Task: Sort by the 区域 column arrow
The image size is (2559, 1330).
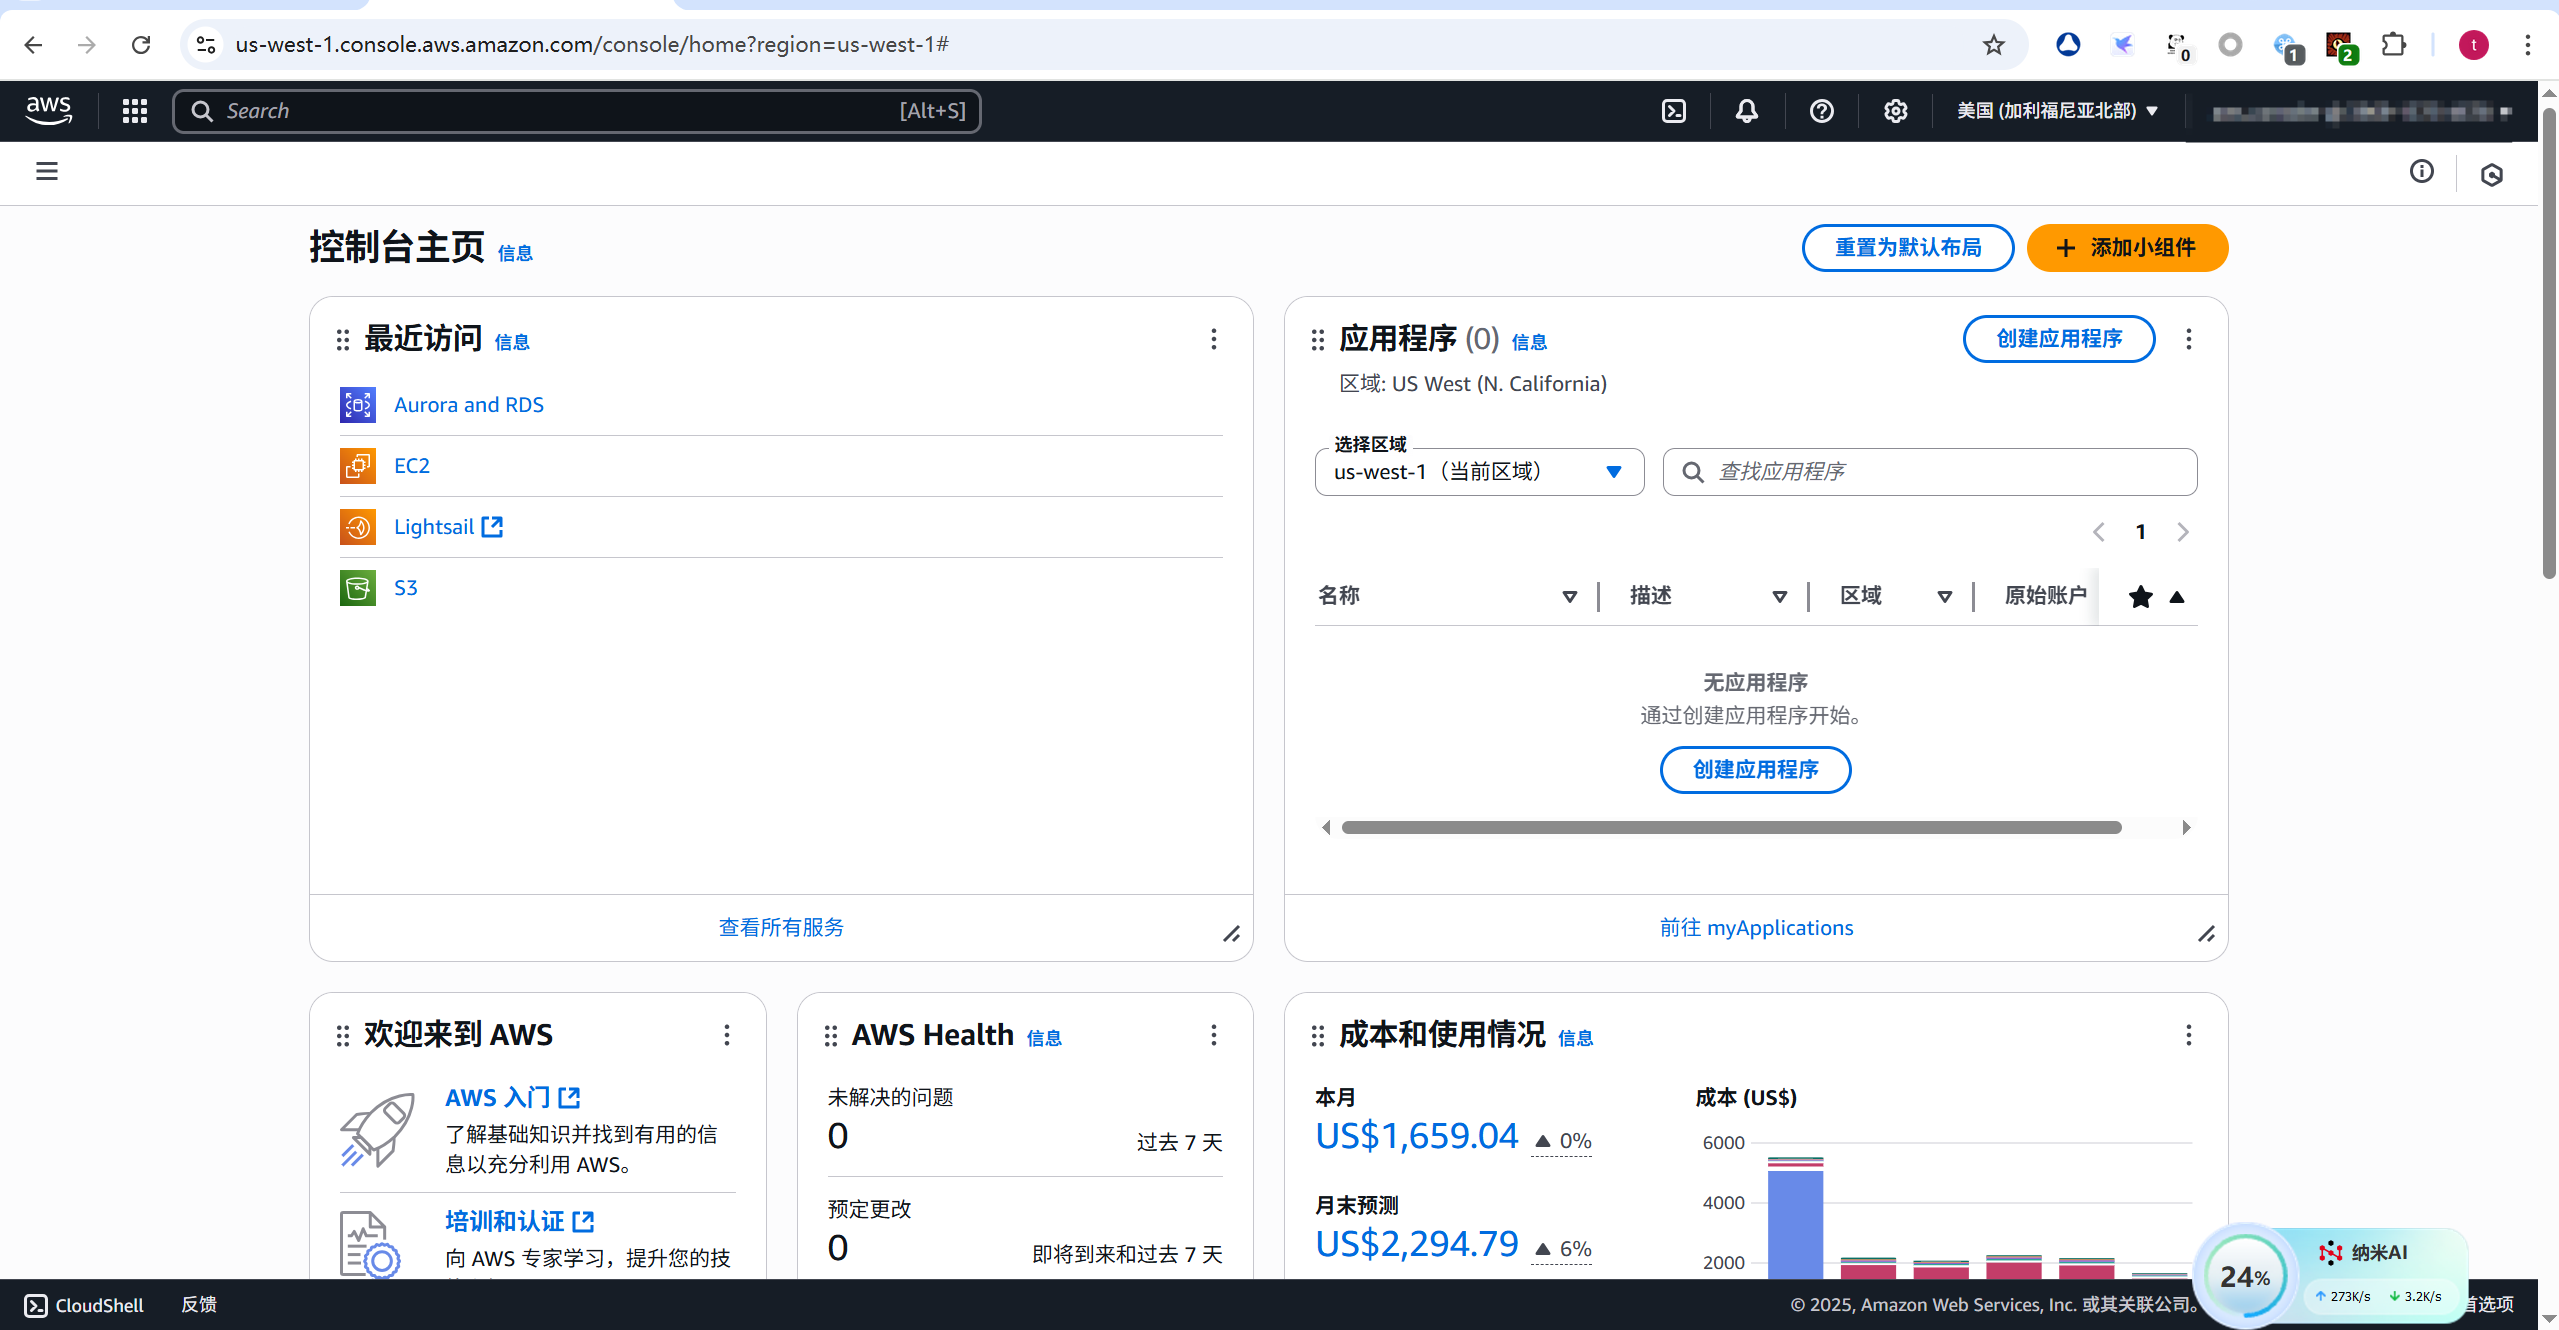Action: coord(1944,597)
